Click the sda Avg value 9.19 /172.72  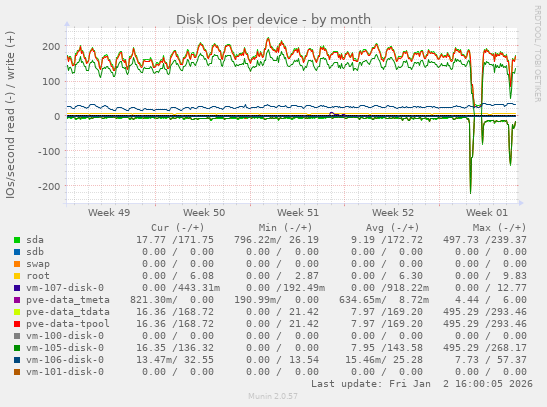coord(387,240)
